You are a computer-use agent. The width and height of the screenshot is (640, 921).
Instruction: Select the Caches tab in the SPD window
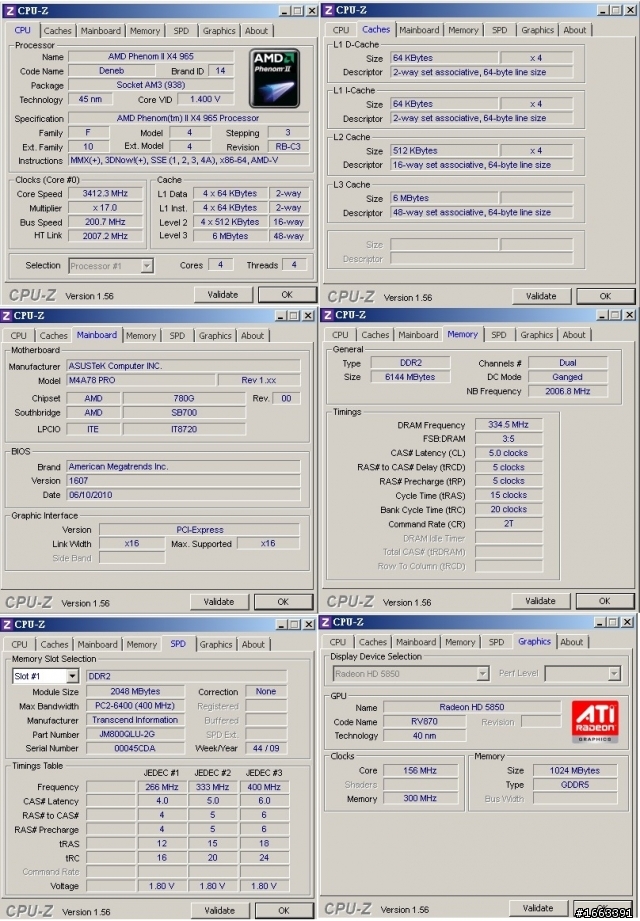tap(55, 644)
